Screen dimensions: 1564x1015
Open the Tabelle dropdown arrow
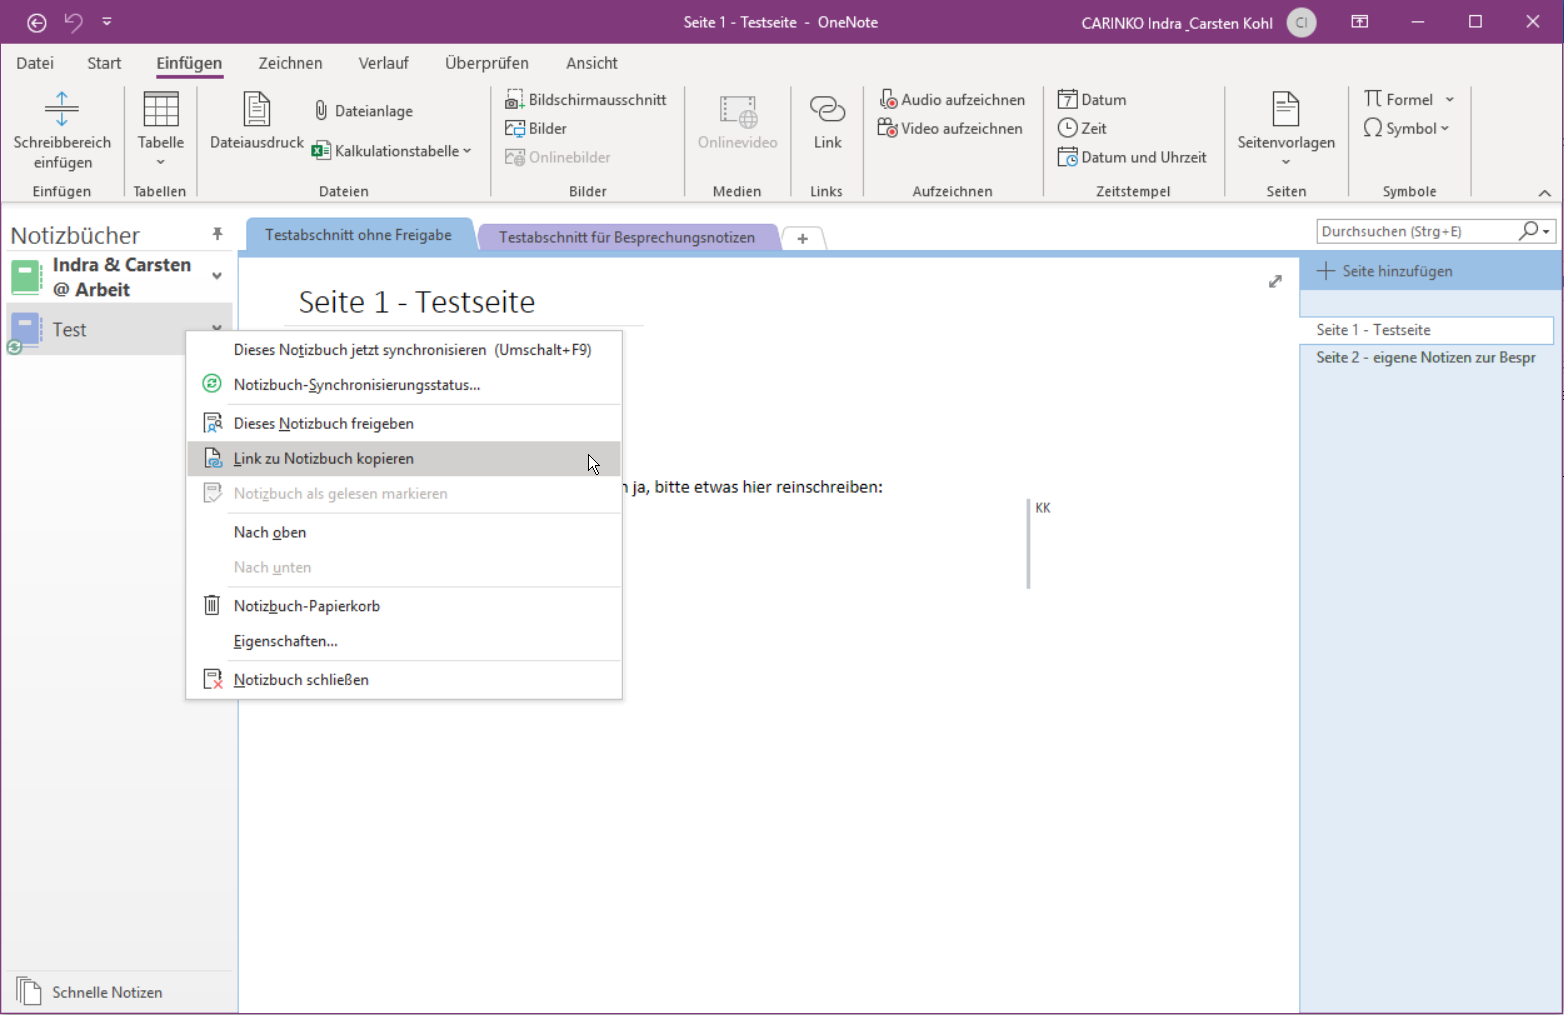pyautogui.click(x=161, y=162)
